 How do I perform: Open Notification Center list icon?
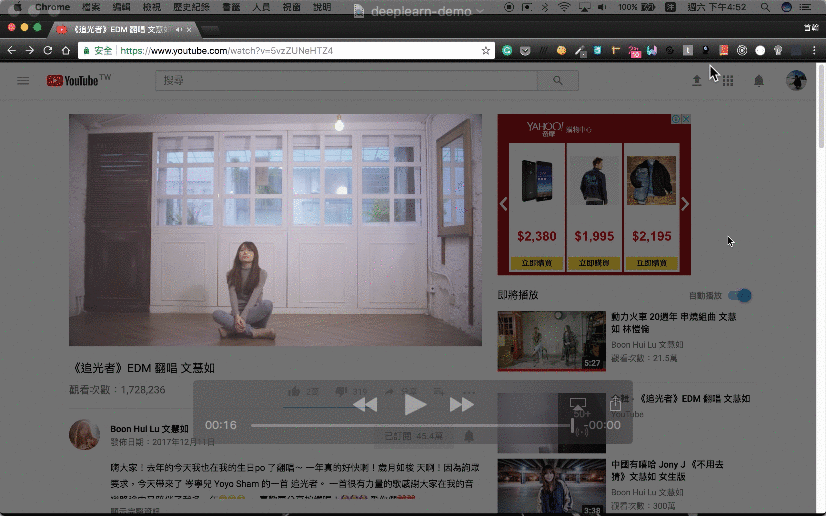pyautogui.click(x=805, y=7)
